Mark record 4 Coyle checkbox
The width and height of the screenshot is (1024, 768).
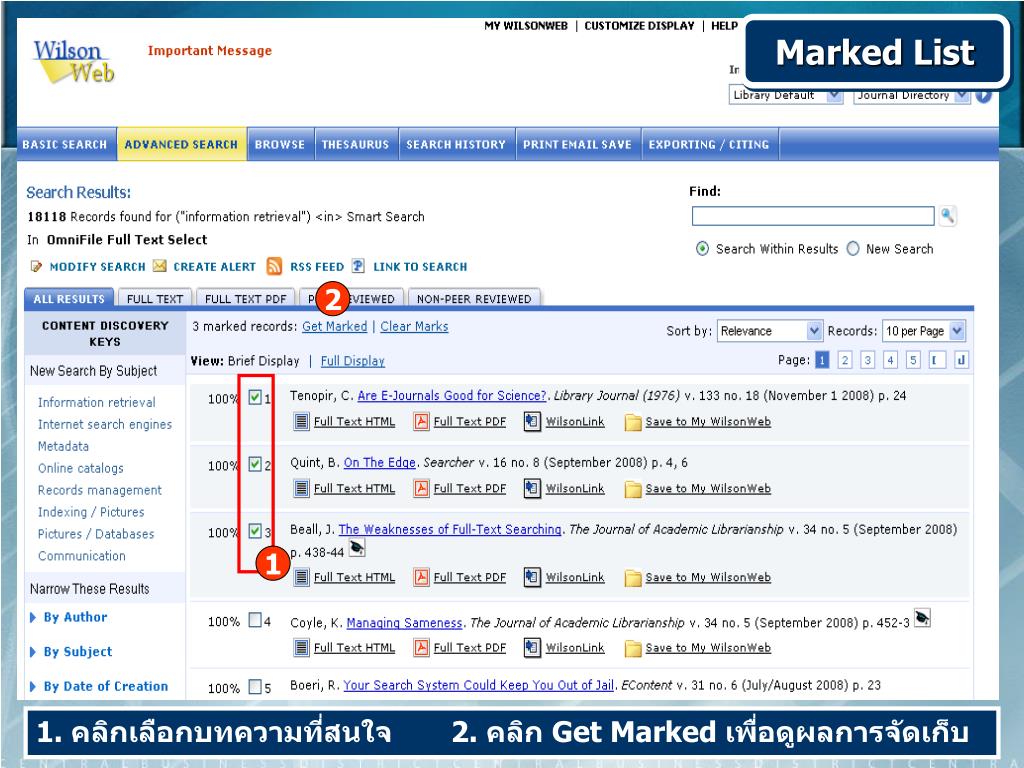pyautogui.click(x=255, y=620)
